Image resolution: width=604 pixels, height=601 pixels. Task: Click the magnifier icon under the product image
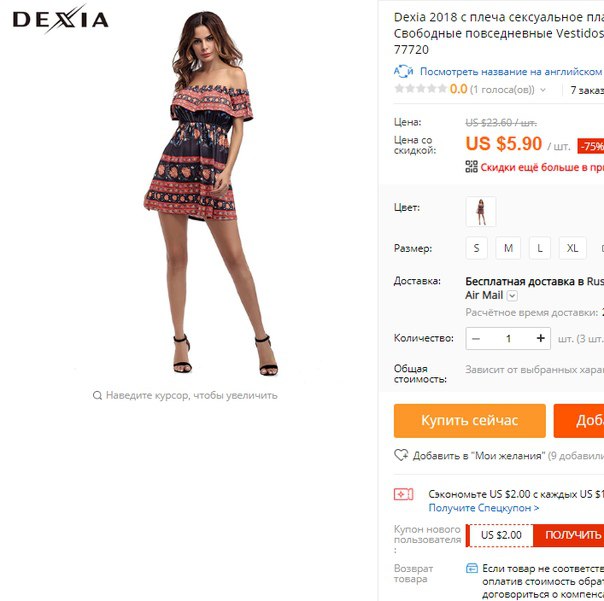pyautogui.click(x=97, y=395)
